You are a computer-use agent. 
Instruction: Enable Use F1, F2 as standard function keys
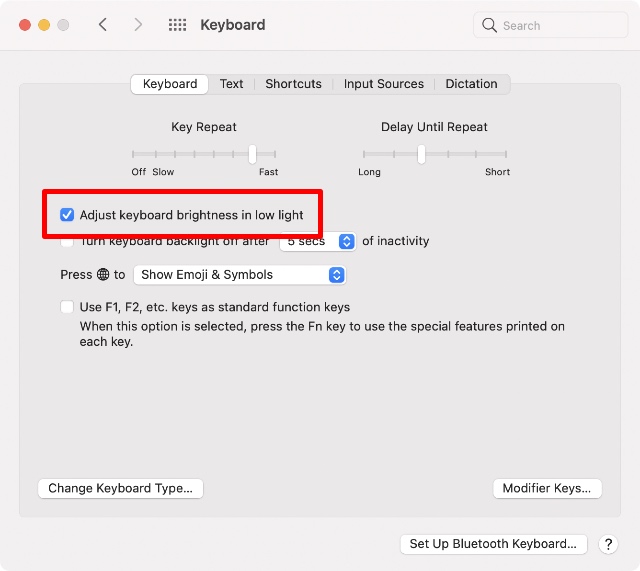click(x=67, y=307)
